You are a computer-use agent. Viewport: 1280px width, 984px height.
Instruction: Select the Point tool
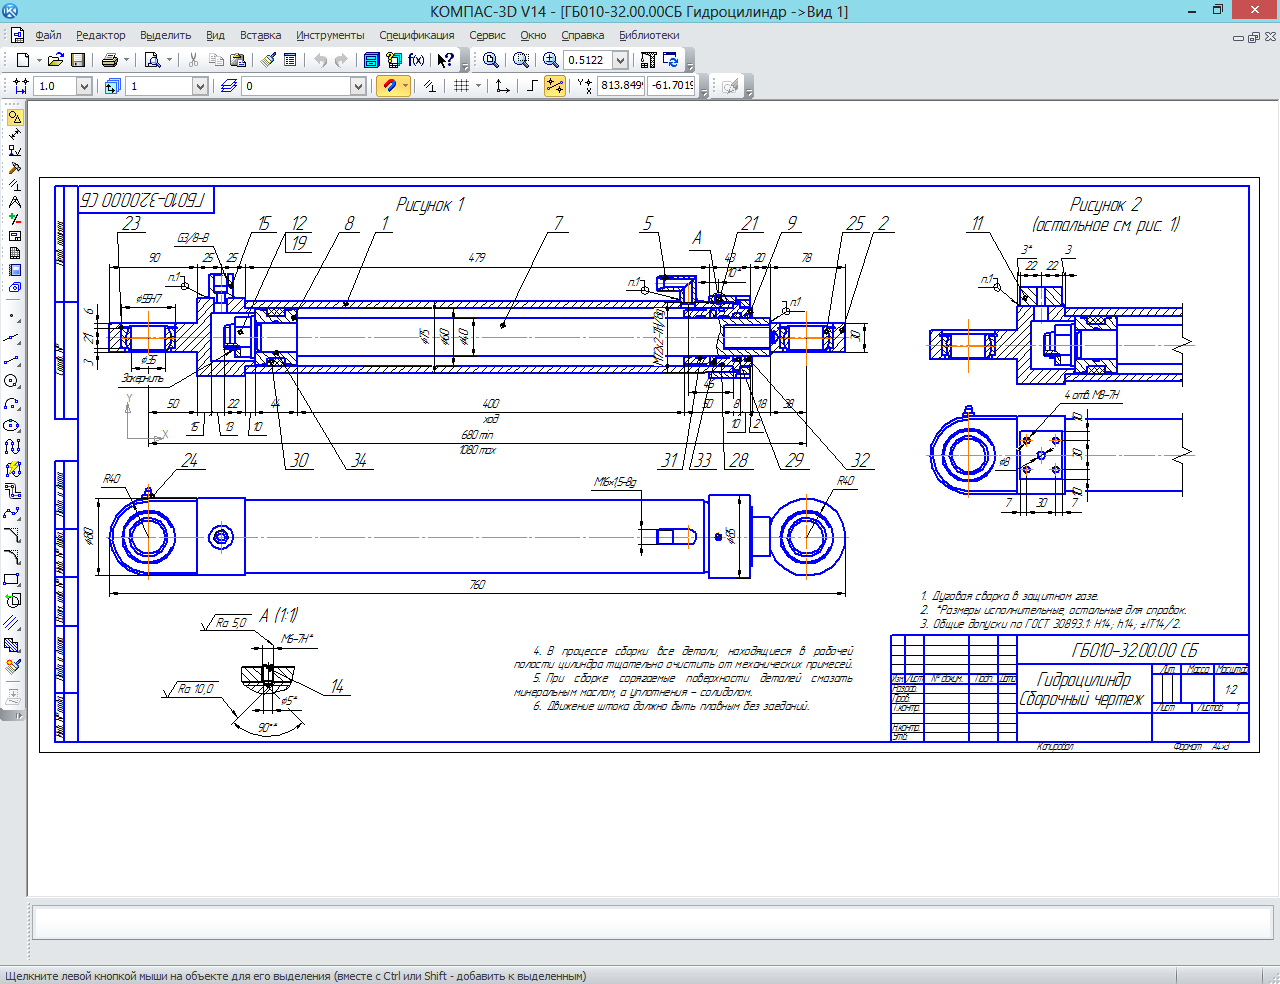pyautogui.click(x=13, y=316)
